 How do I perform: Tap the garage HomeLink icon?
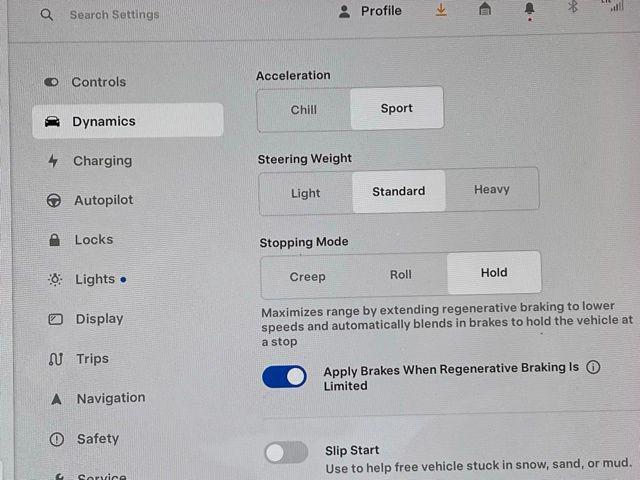coord(484,8)
